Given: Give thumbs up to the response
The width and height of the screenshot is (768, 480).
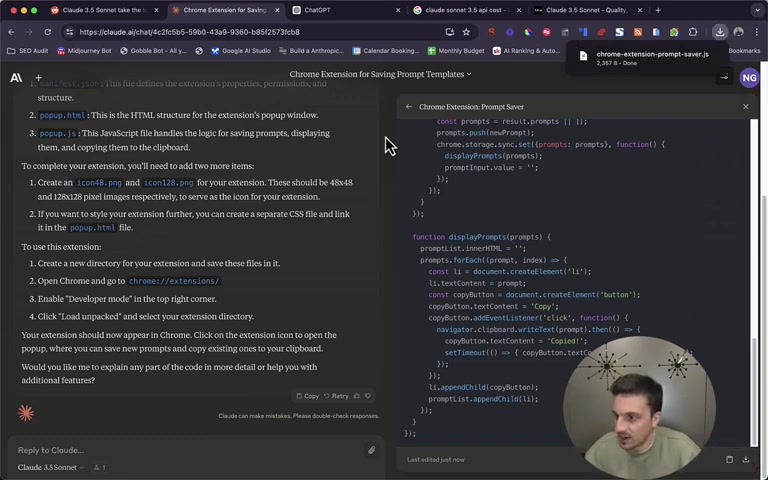Looking at the screenshot, I should [357, 396].
